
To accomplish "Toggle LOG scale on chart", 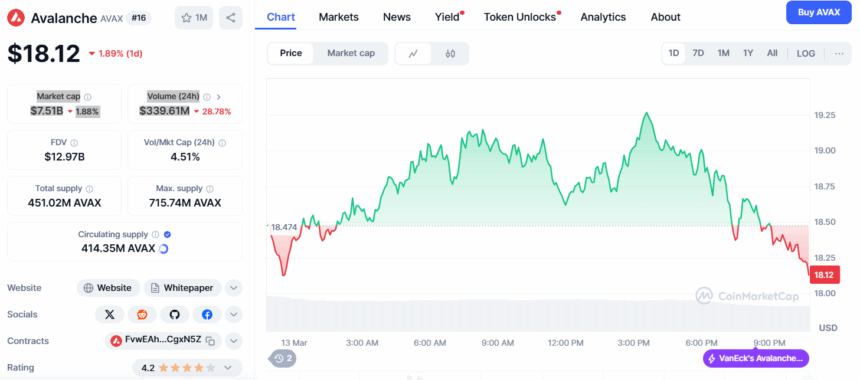I will (x=806, y=53).
